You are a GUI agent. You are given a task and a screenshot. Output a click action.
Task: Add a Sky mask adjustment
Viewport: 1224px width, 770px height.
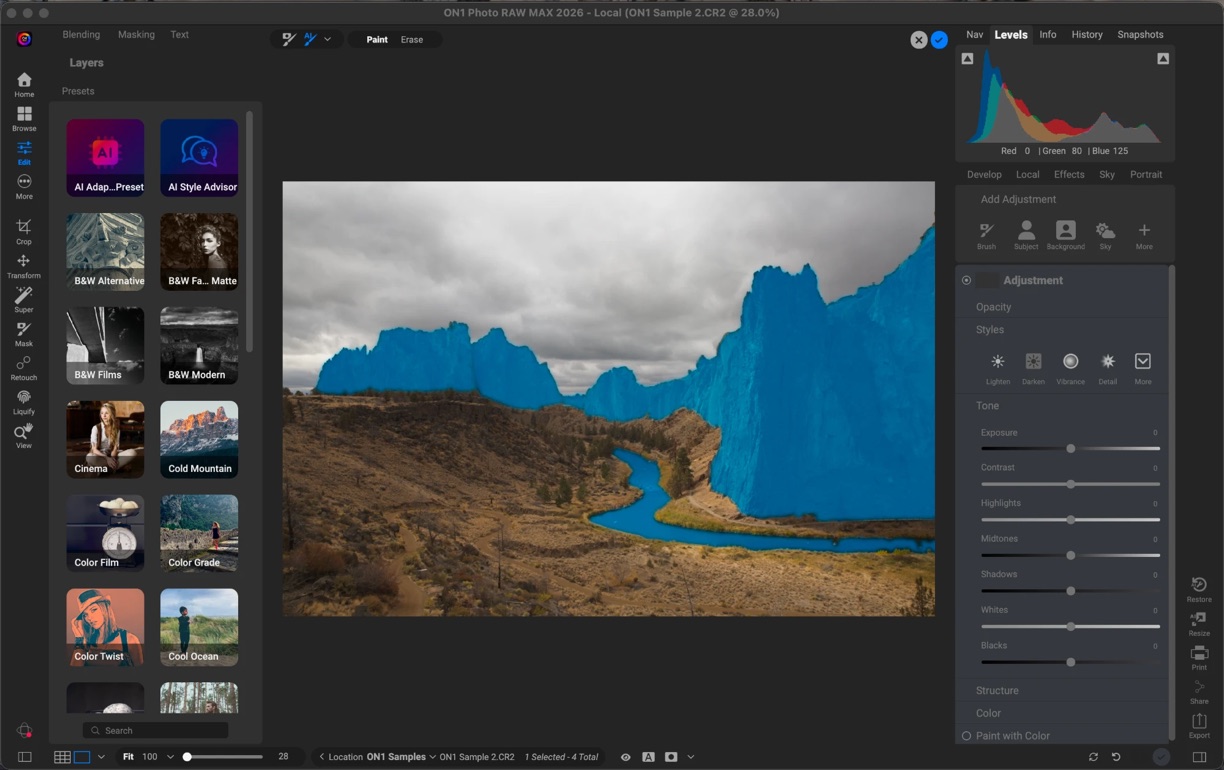pos(1105,235)
